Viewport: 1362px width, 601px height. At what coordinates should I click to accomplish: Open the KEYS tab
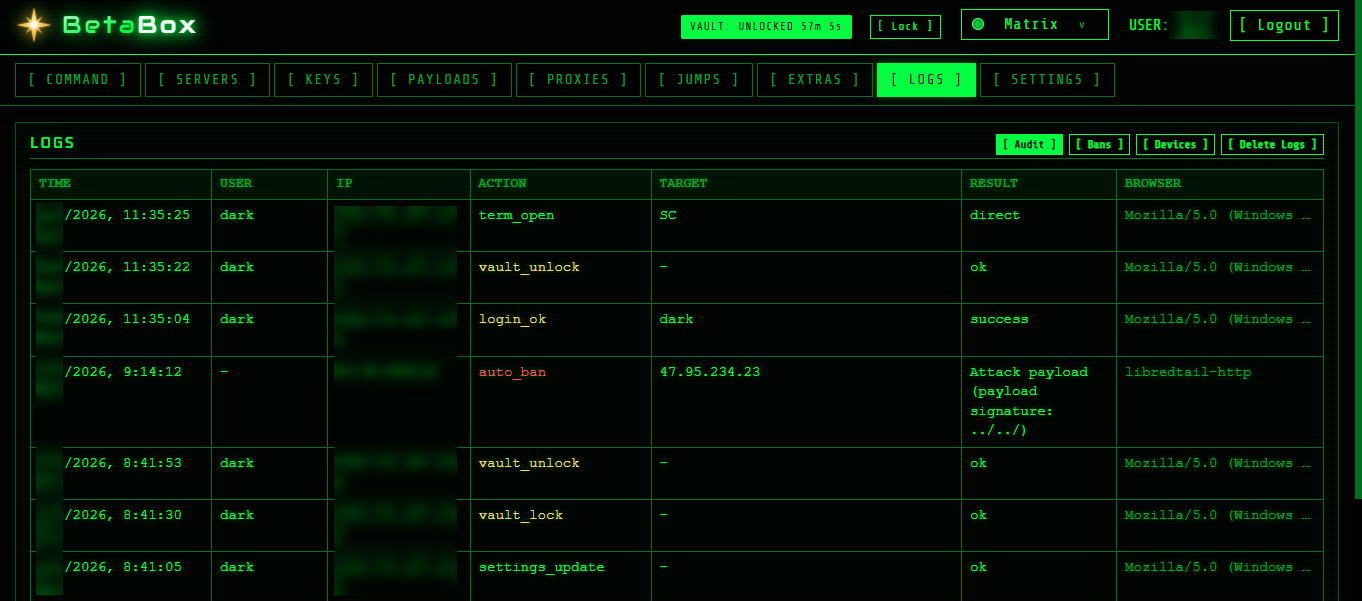[x=323, y=80]
